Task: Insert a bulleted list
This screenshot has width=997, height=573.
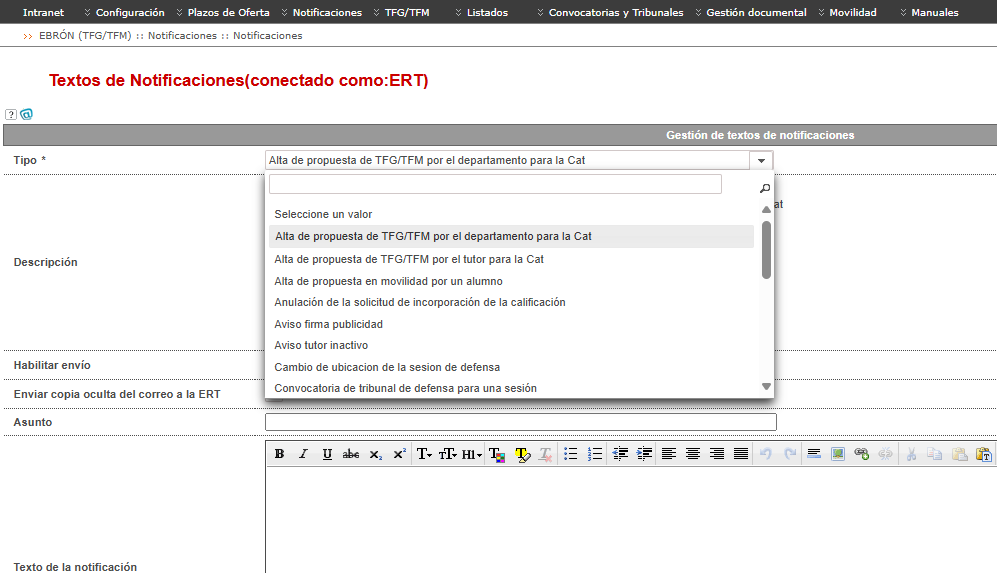Action: point(570,454)
